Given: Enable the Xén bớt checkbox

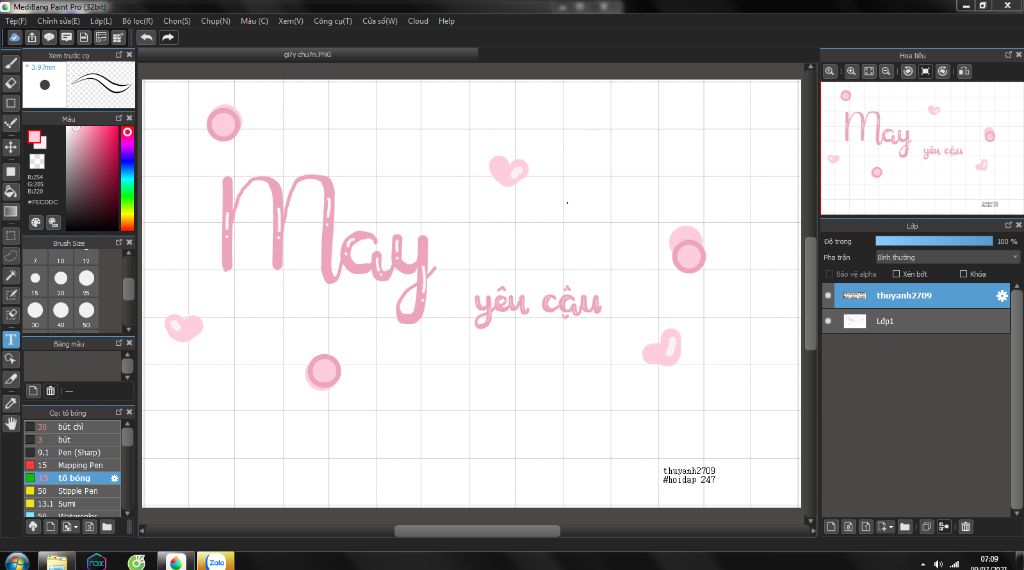Looking at the screenshot, I should tap(896, 274).
